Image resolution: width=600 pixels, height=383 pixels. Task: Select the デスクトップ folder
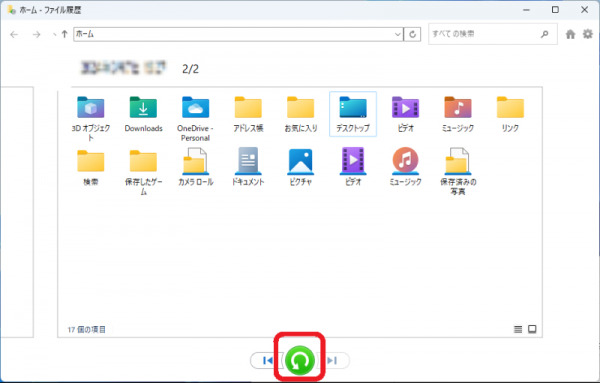point(353,114)
